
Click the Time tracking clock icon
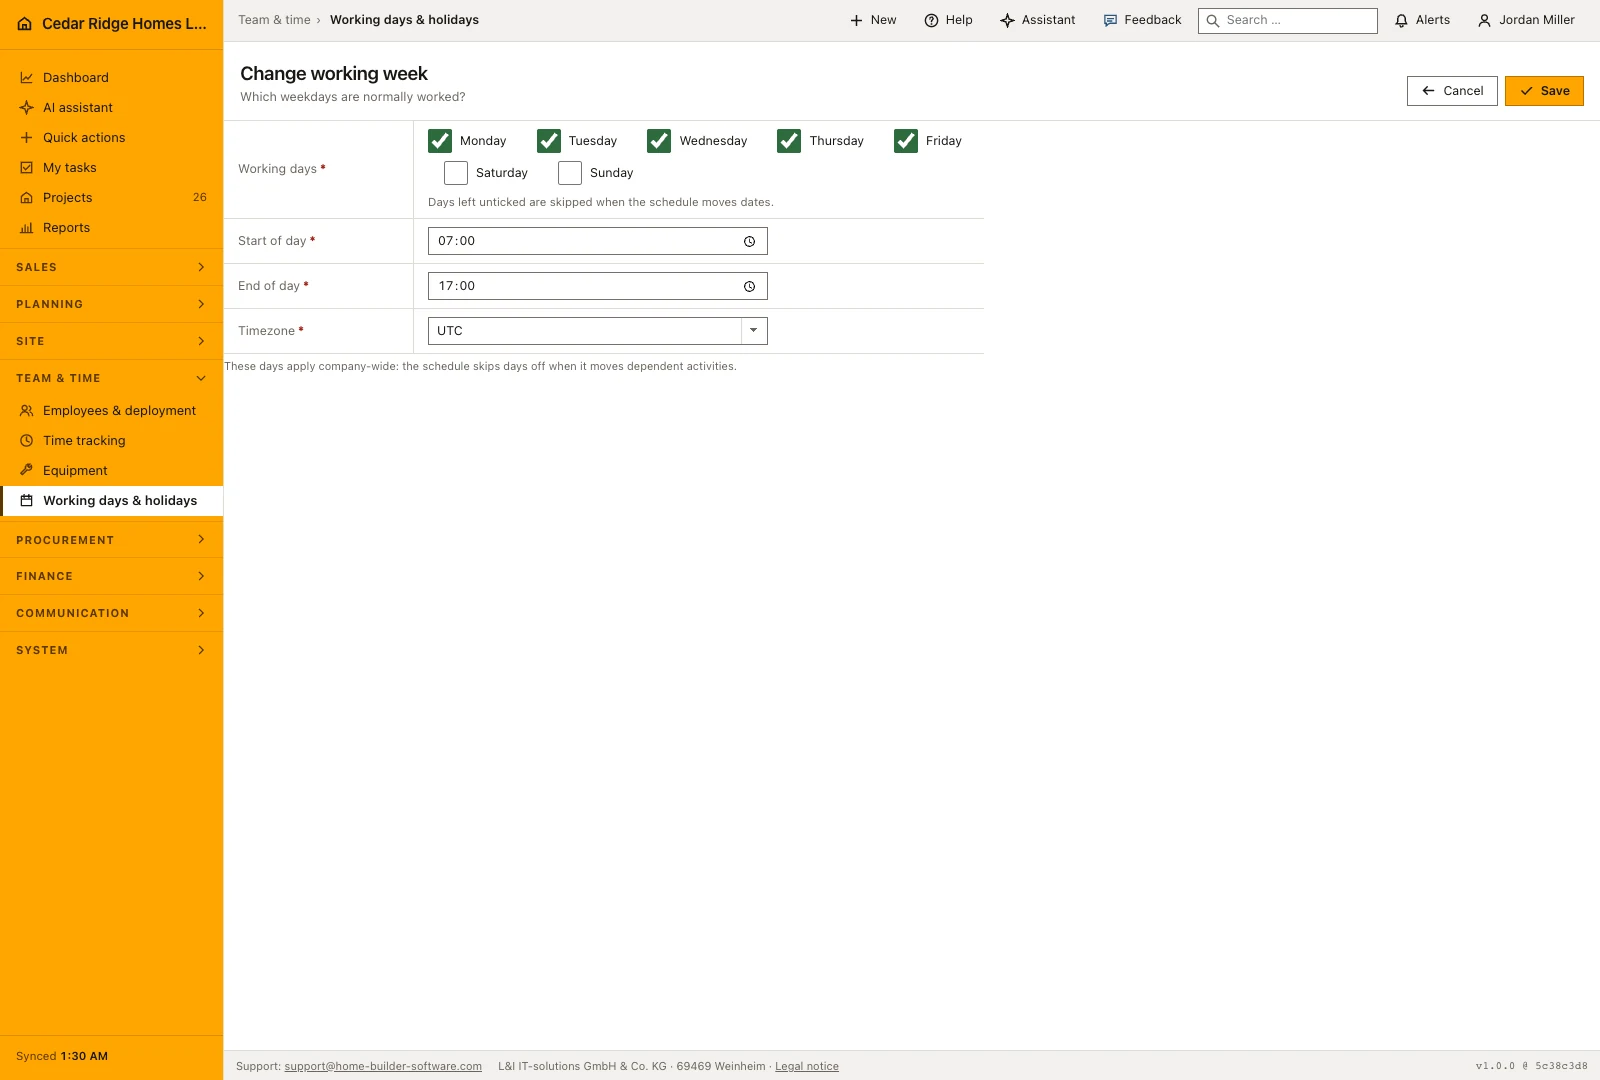click(27, 441)
